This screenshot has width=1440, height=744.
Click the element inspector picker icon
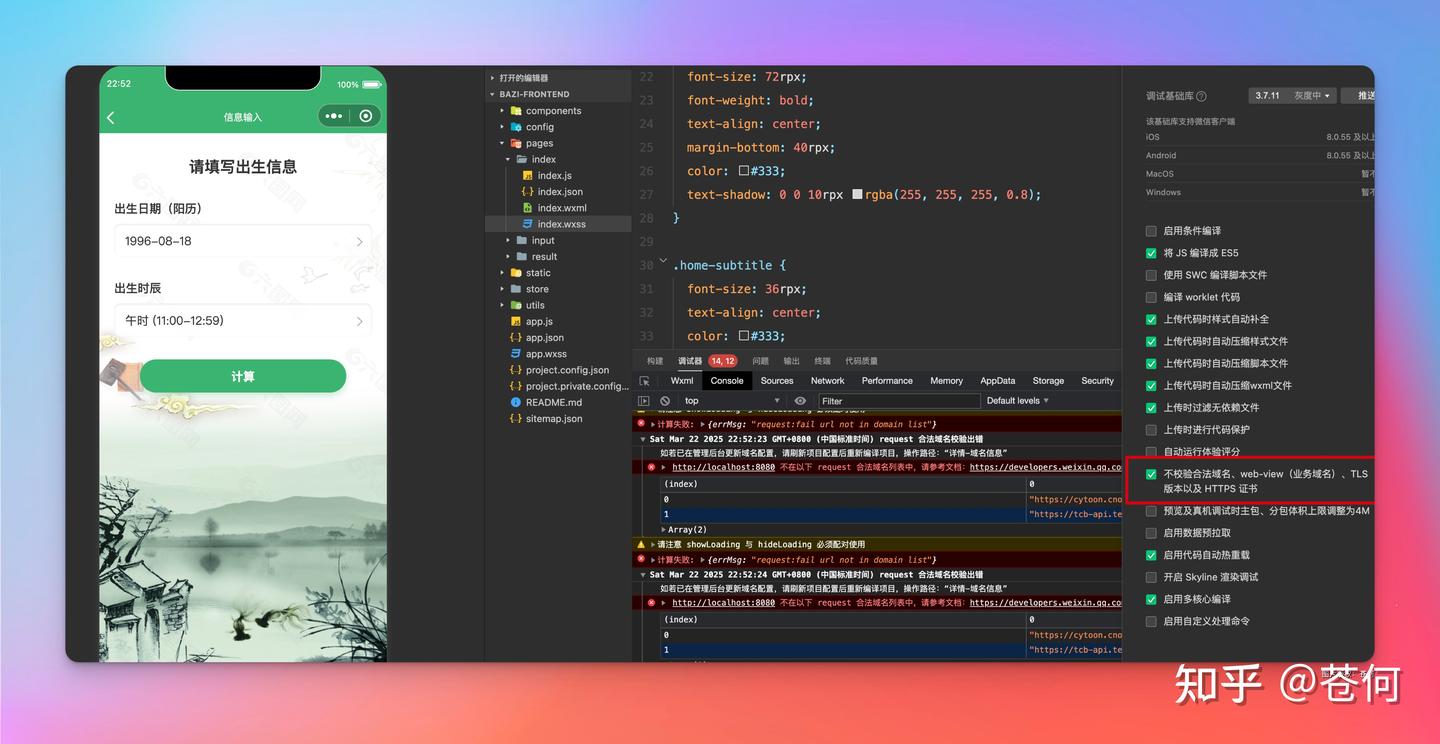coord(645,381)
